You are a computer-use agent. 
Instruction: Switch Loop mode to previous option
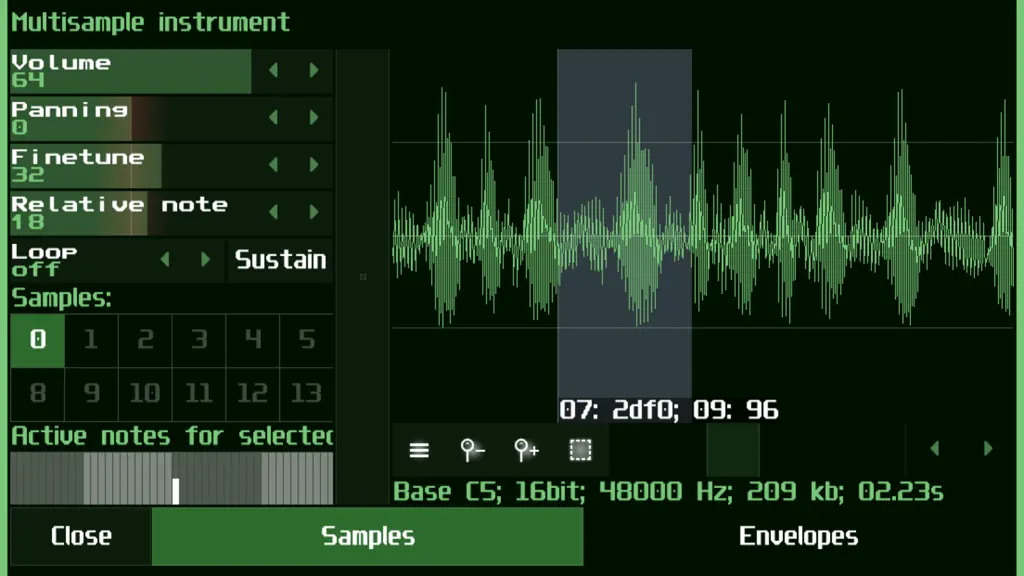pyautogui.click(x=165, y=260)
